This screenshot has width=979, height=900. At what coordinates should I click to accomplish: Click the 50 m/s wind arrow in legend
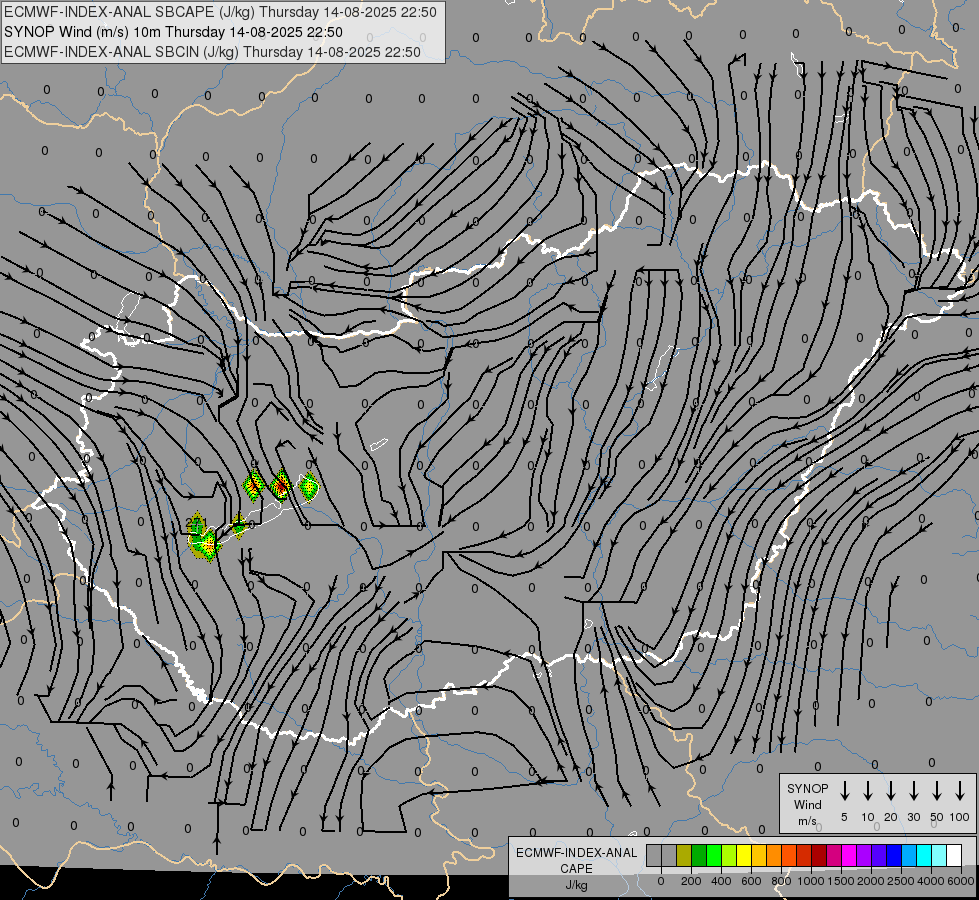tap(937, 791)
